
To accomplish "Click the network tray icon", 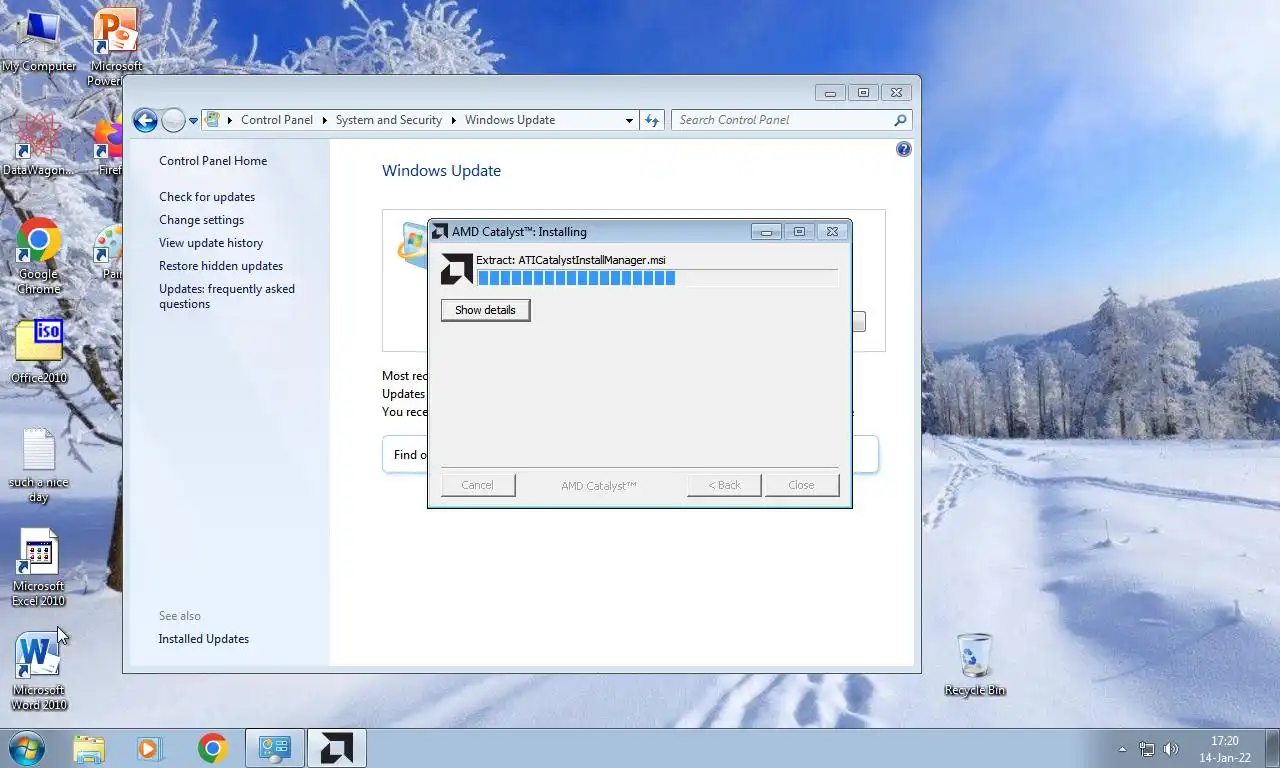I will pos(1147,749).
